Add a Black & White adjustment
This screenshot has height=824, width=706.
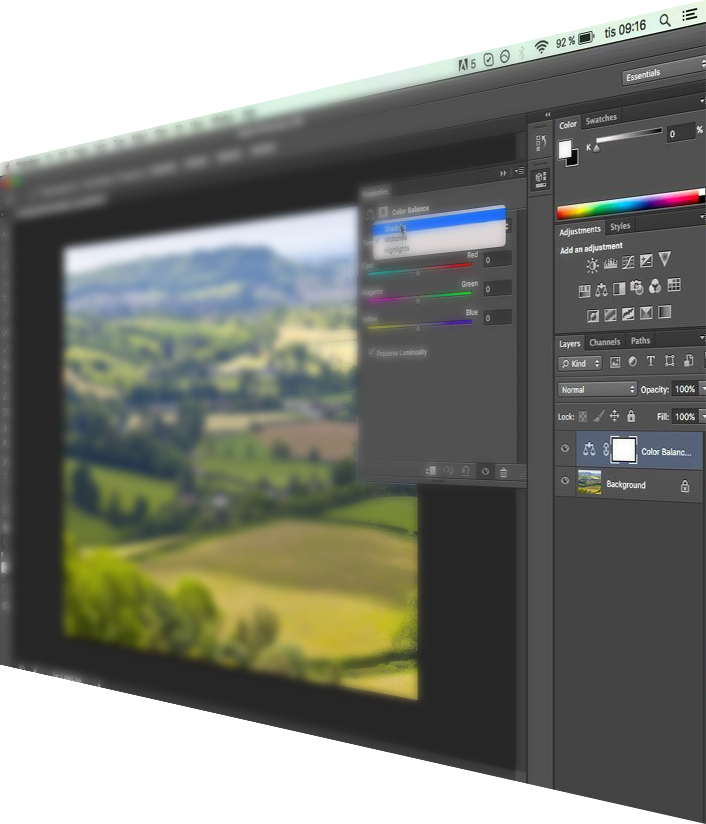tap(619, 289)
